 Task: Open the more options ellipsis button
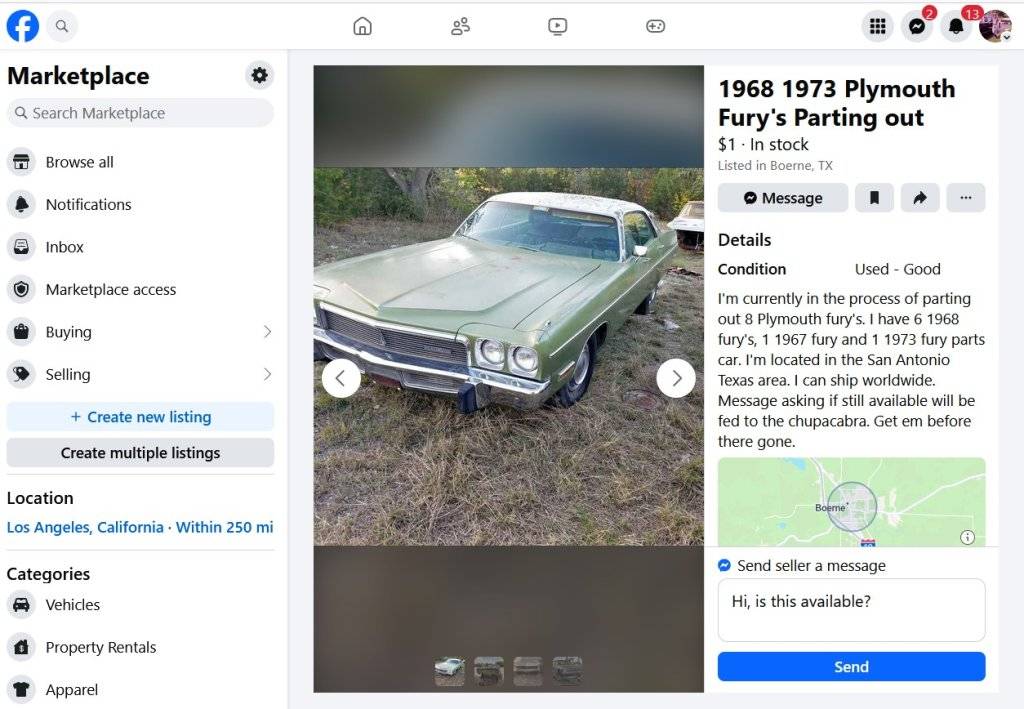965,198
